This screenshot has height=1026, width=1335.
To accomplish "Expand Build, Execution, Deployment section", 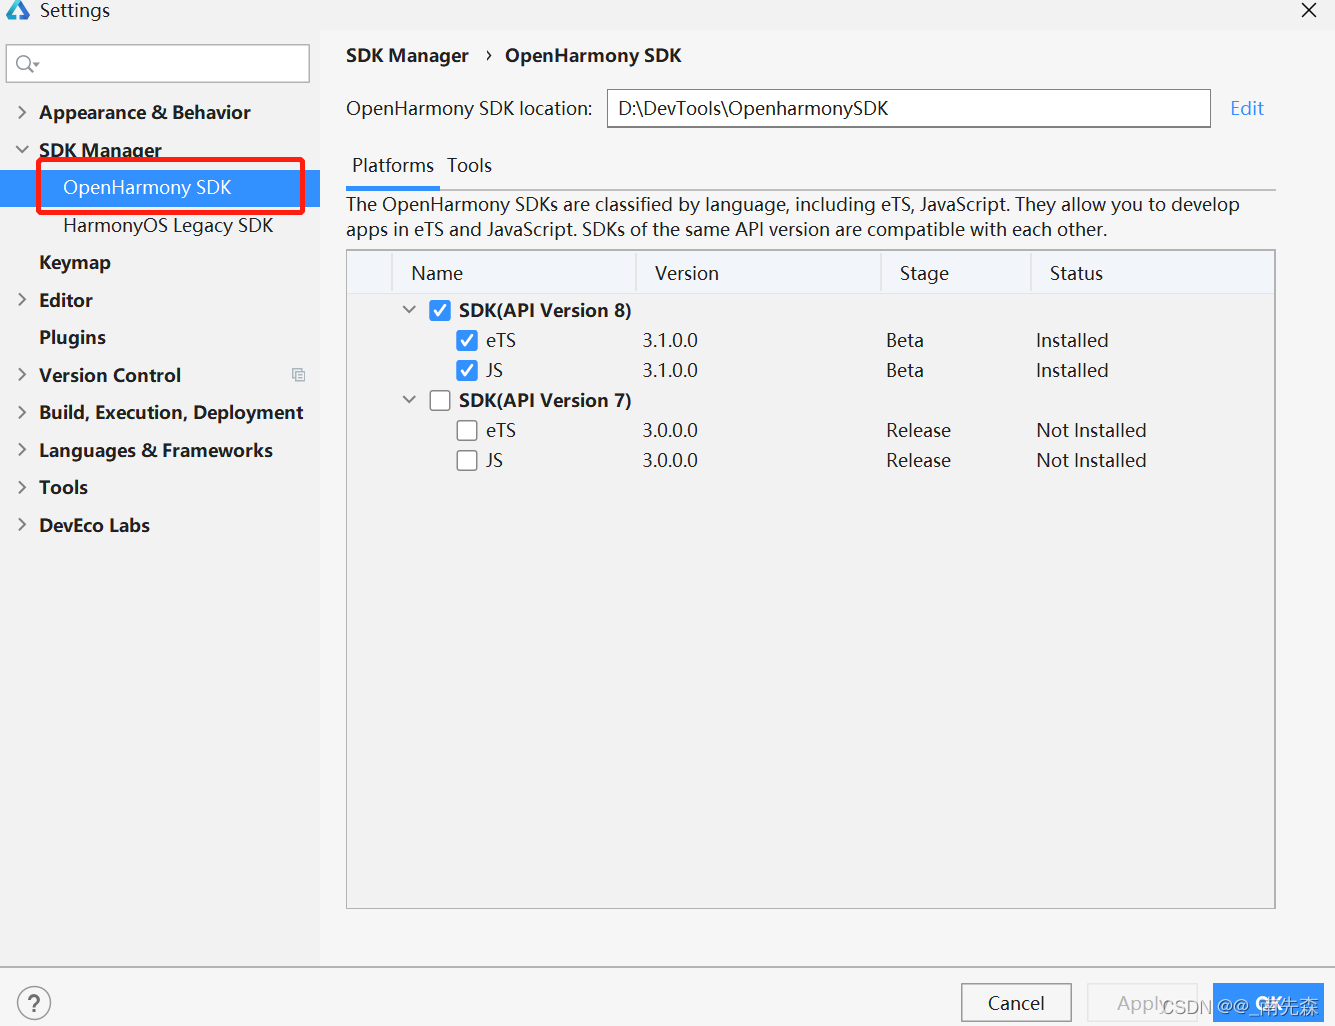I will tap(22, 412).
